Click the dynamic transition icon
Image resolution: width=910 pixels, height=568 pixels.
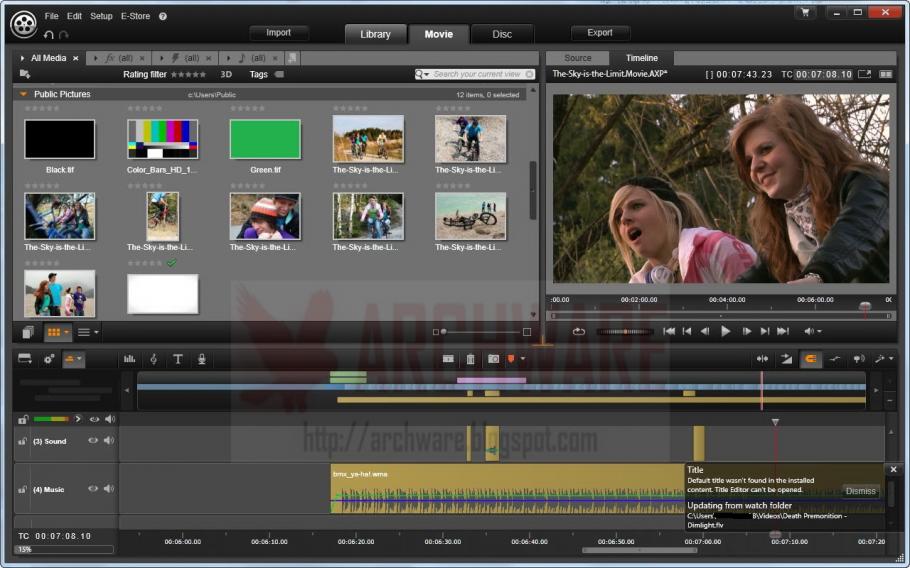click(x=786, y=359)
